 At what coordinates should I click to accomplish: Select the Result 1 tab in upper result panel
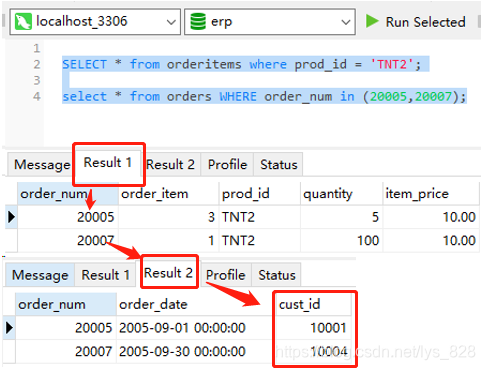coord(107,163)
